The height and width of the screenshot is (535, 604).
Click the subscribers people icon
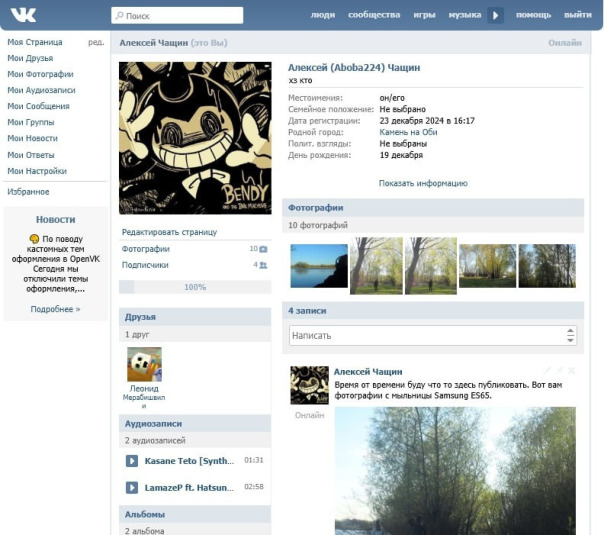[263, 265]
